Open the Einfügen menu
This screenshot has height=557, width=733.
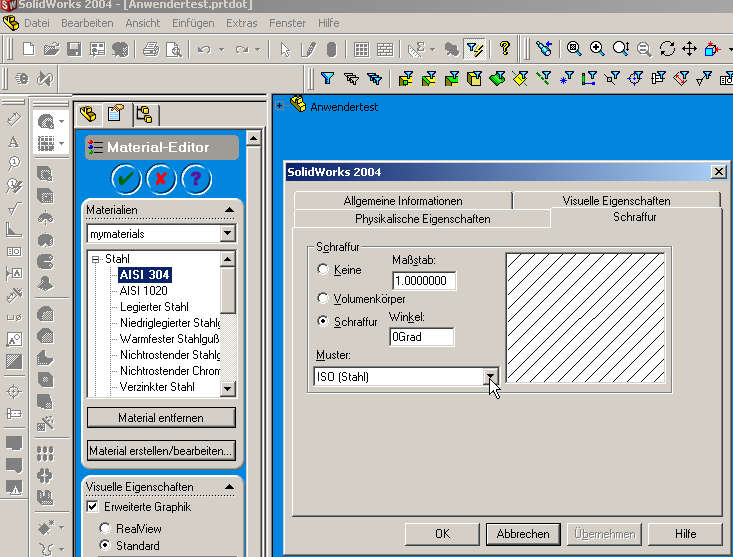[193, 23]
